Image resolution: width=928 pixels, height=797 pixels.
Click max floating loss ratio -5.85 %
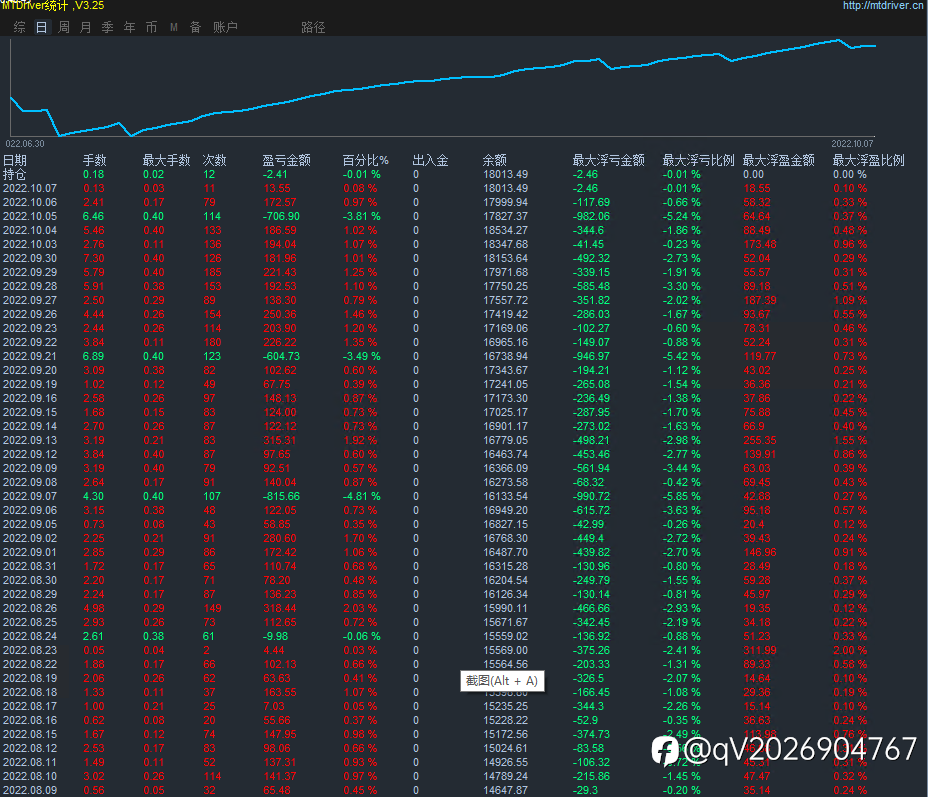tap(681, 496)
